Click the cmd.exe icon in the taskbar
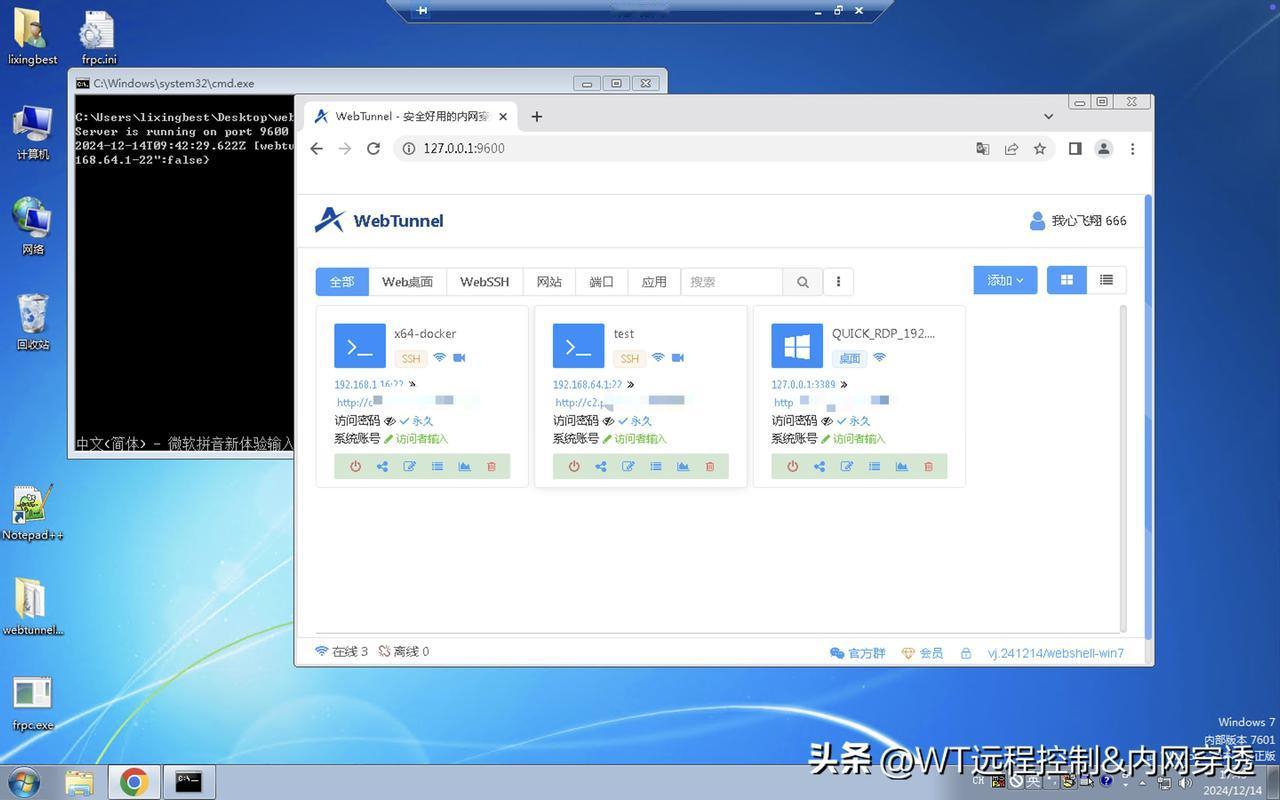This screenshot has height=800, width=1280. [x=188, y=781]
